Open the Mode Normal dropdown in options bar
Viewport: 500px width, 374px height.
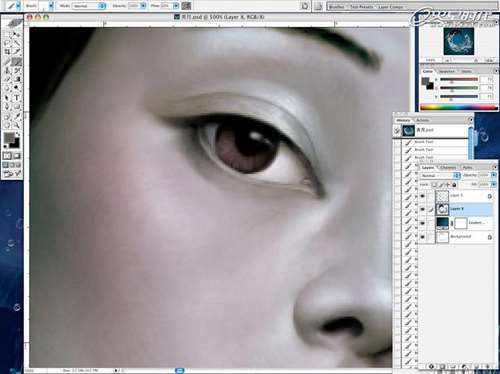(89, 6)
